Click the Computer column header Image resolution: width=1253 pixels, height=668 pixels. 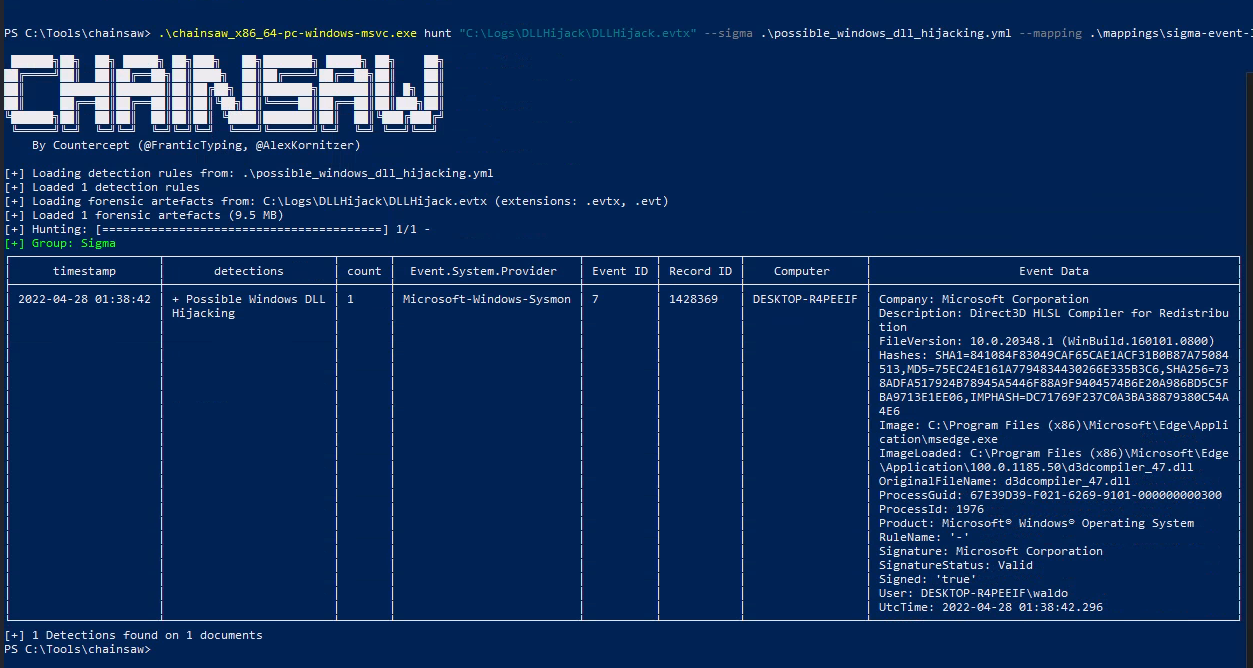coord(801,271)
